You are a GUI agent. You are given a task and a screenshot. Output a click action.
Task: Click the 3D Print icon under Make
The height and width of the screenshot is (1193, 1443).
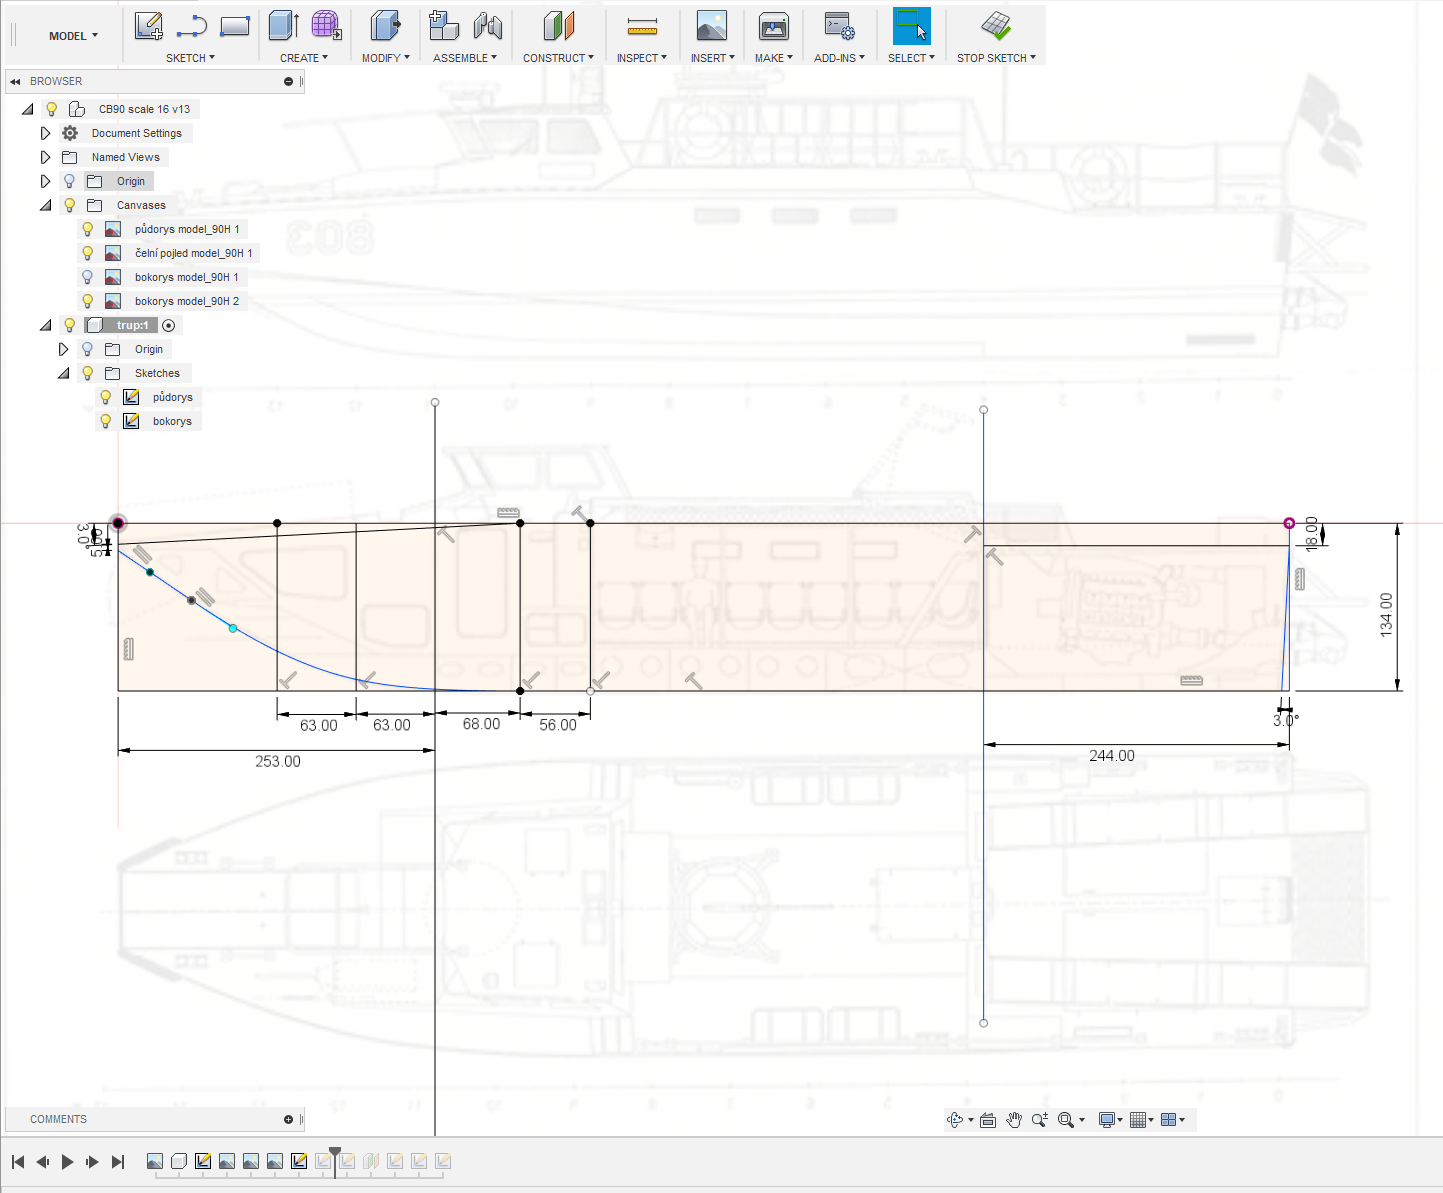(x=773, y=26)
